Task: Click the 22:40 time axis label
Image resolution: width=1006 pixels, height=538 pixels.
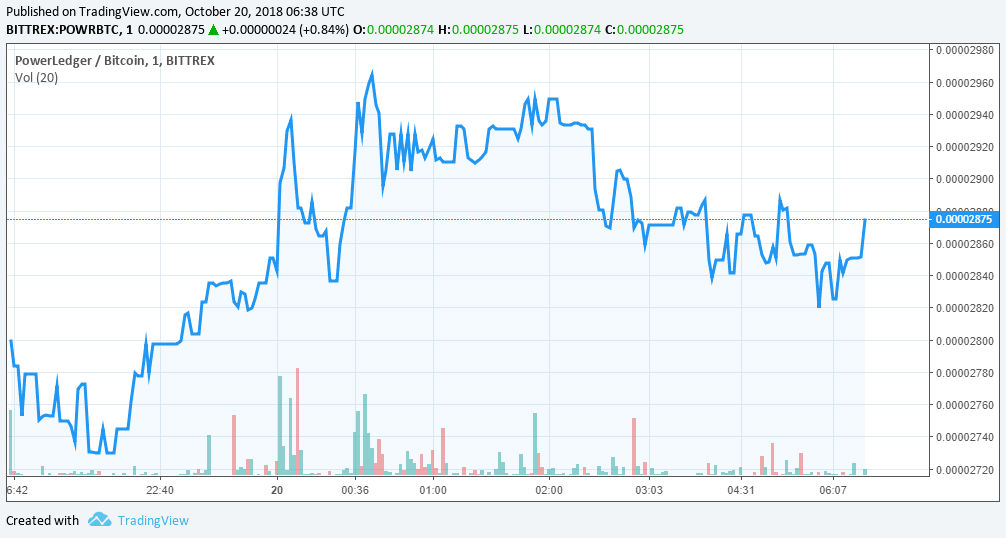Action: tap(160, 491)
